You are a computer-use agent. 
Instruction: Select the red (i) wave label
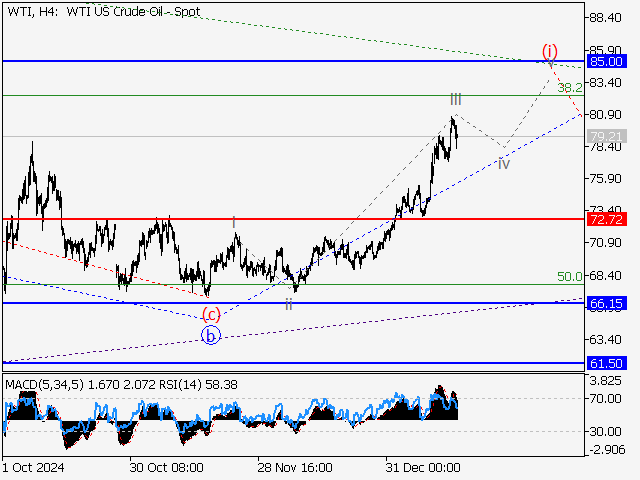click(x=550, y=50)
